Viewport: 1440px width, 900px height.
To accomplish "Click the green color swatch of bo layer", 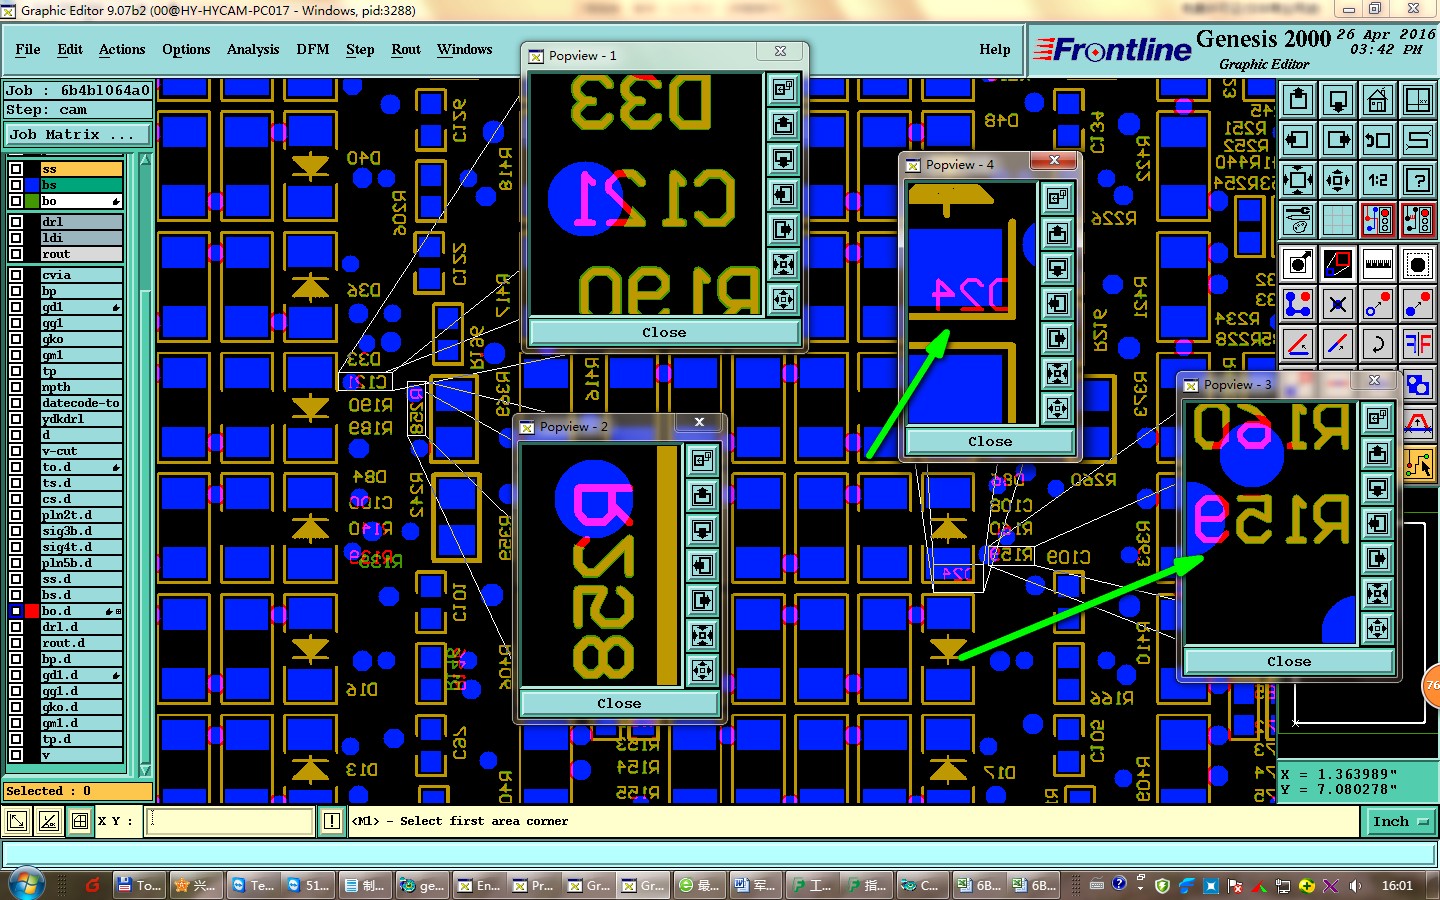I will tap(33, 201).
